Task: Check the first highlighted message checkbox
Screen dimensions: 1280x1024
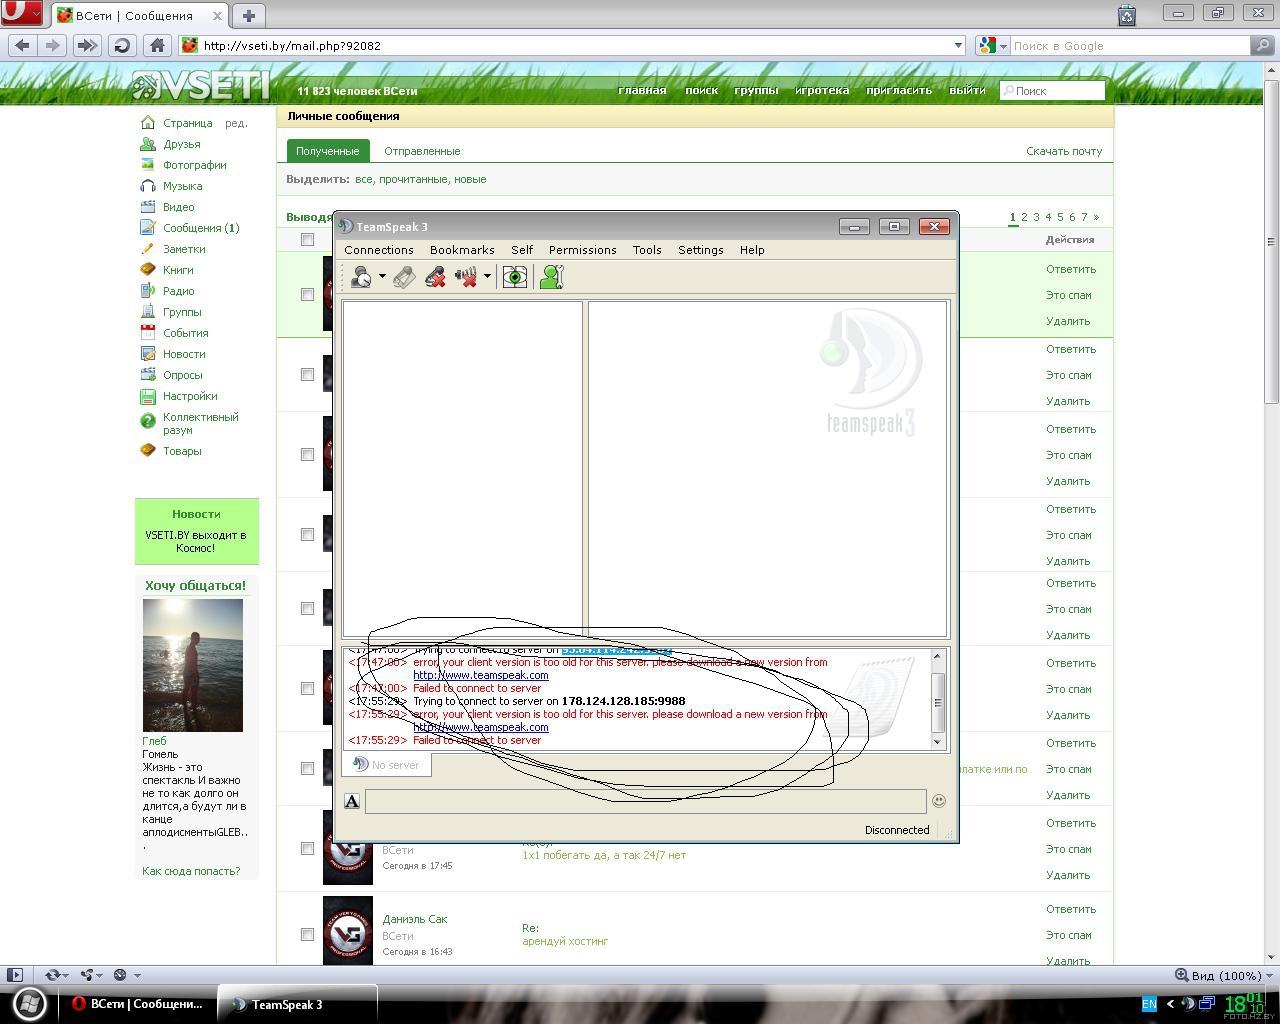Action: tap(307, 295)
